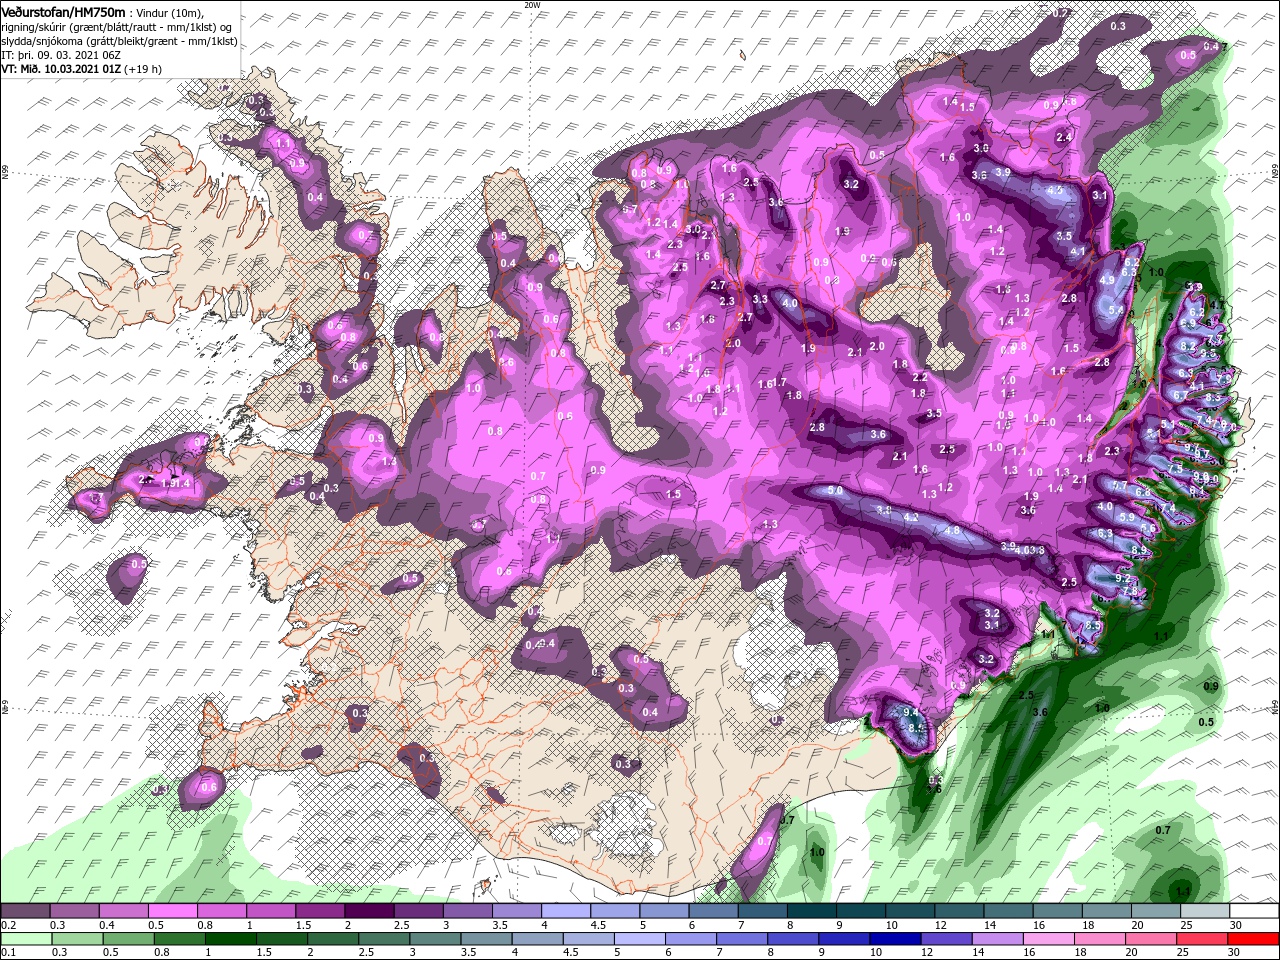Click the 'rigning/skúrir' legend description line

[x=116, y=26]
